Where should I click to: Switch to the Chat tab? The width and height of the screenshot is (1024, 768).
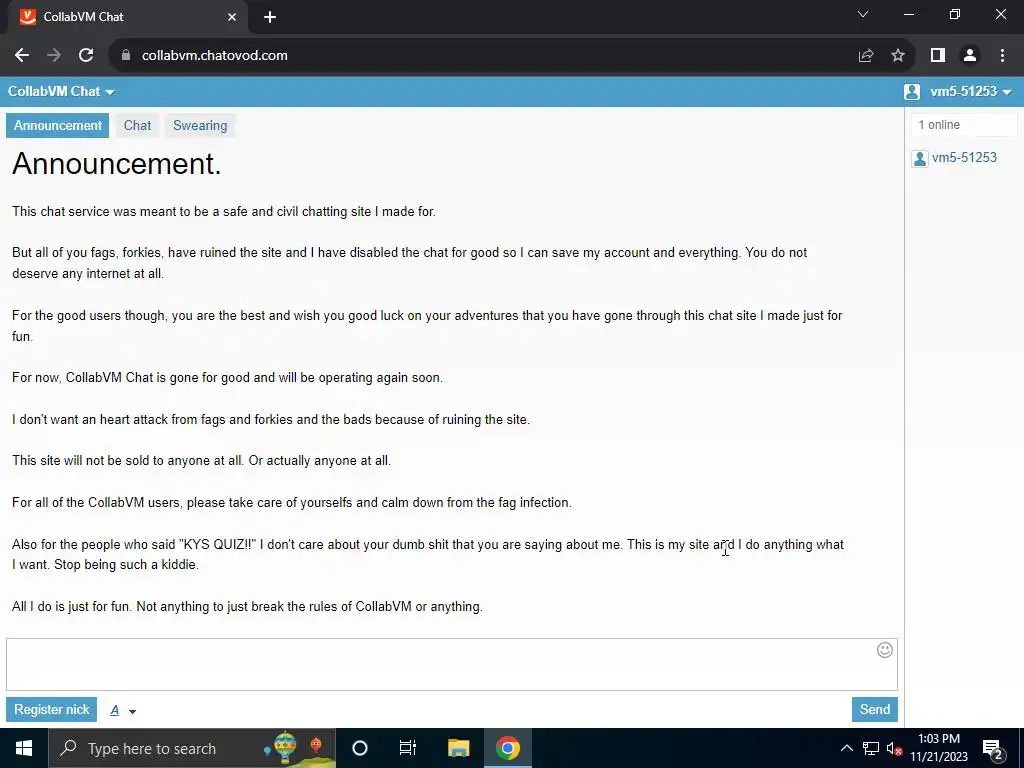137,125
